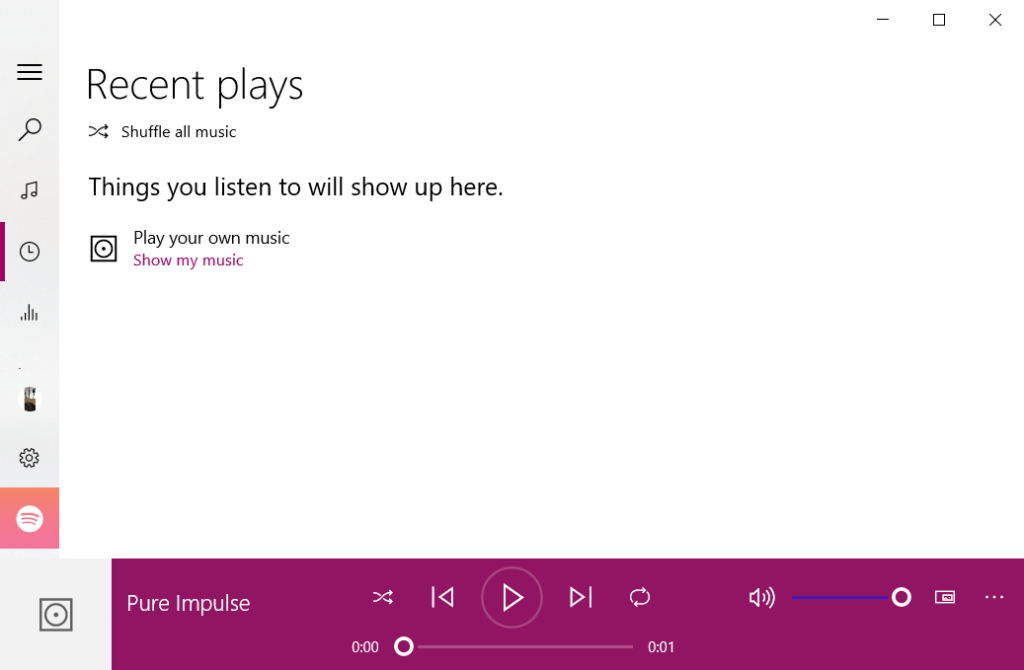
Task: Open Settings gear in the sidebar
Action: point(29,458)
